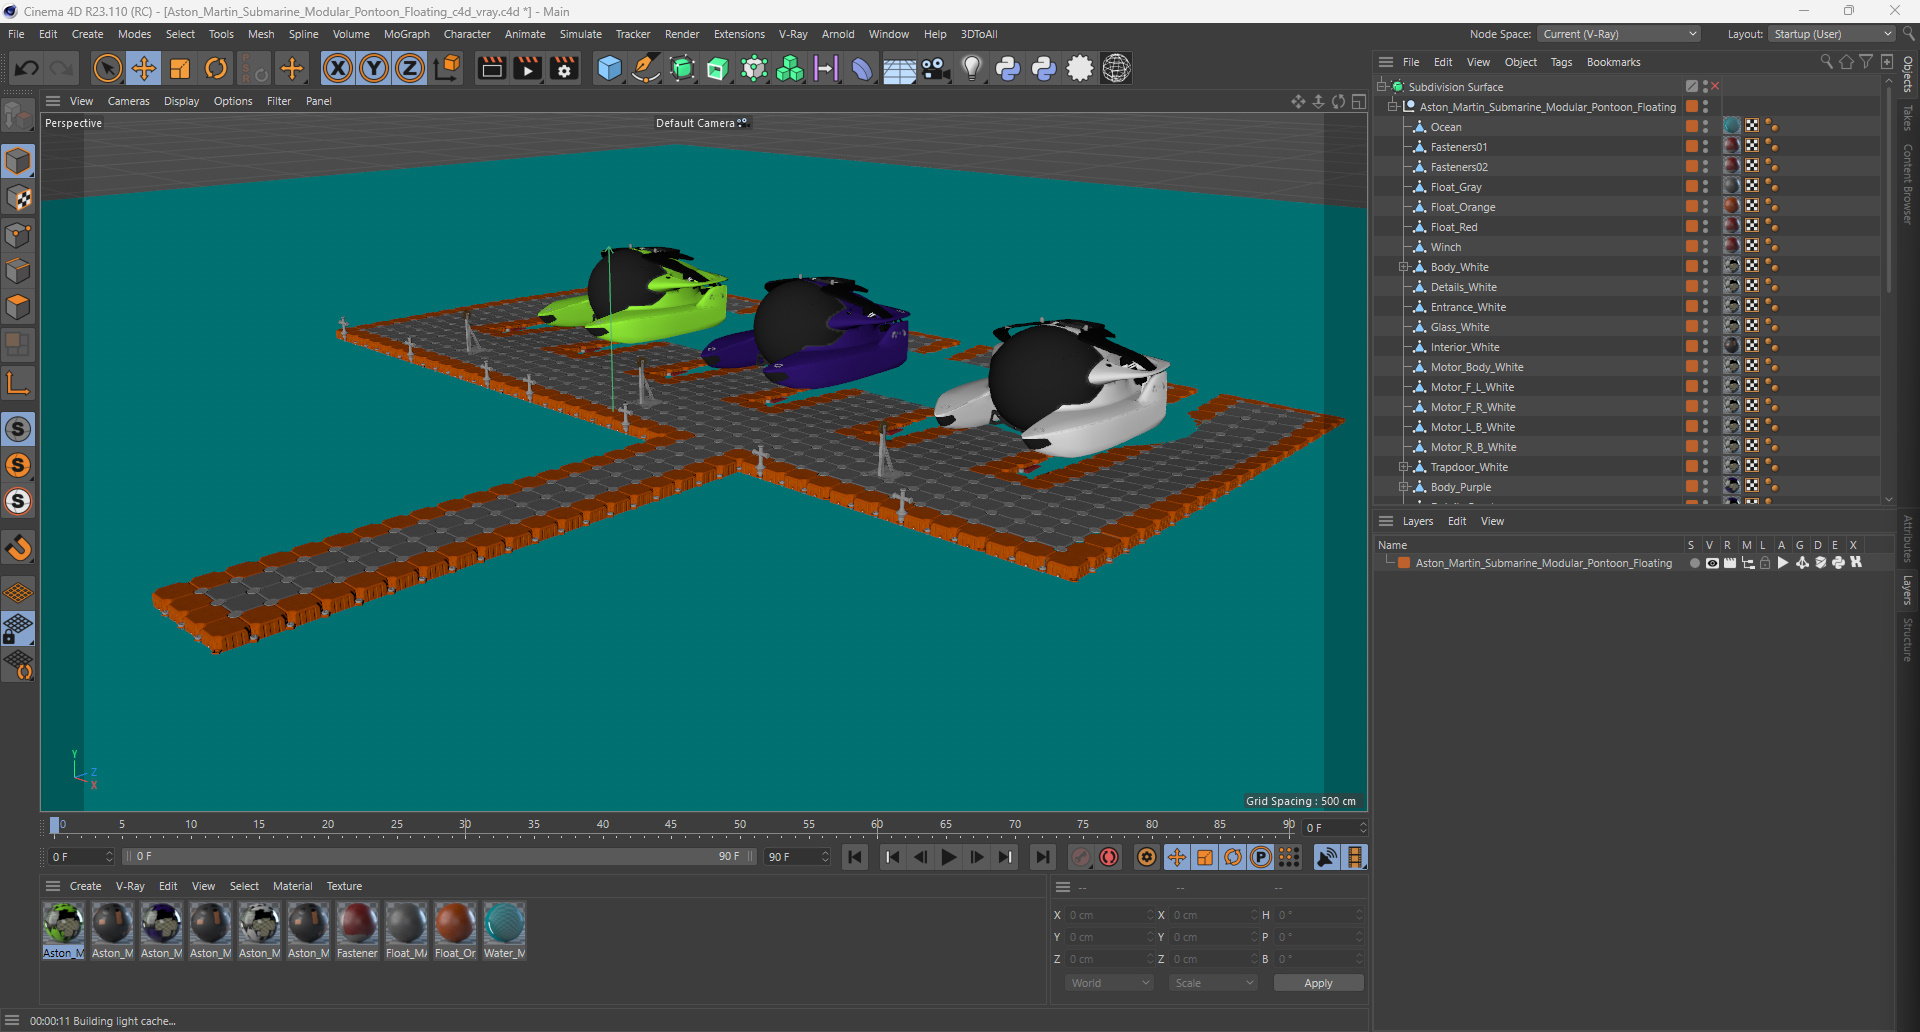The image size is (1920, 1032).
Task: Toggle X axis lock
Action: click(338, 68)
